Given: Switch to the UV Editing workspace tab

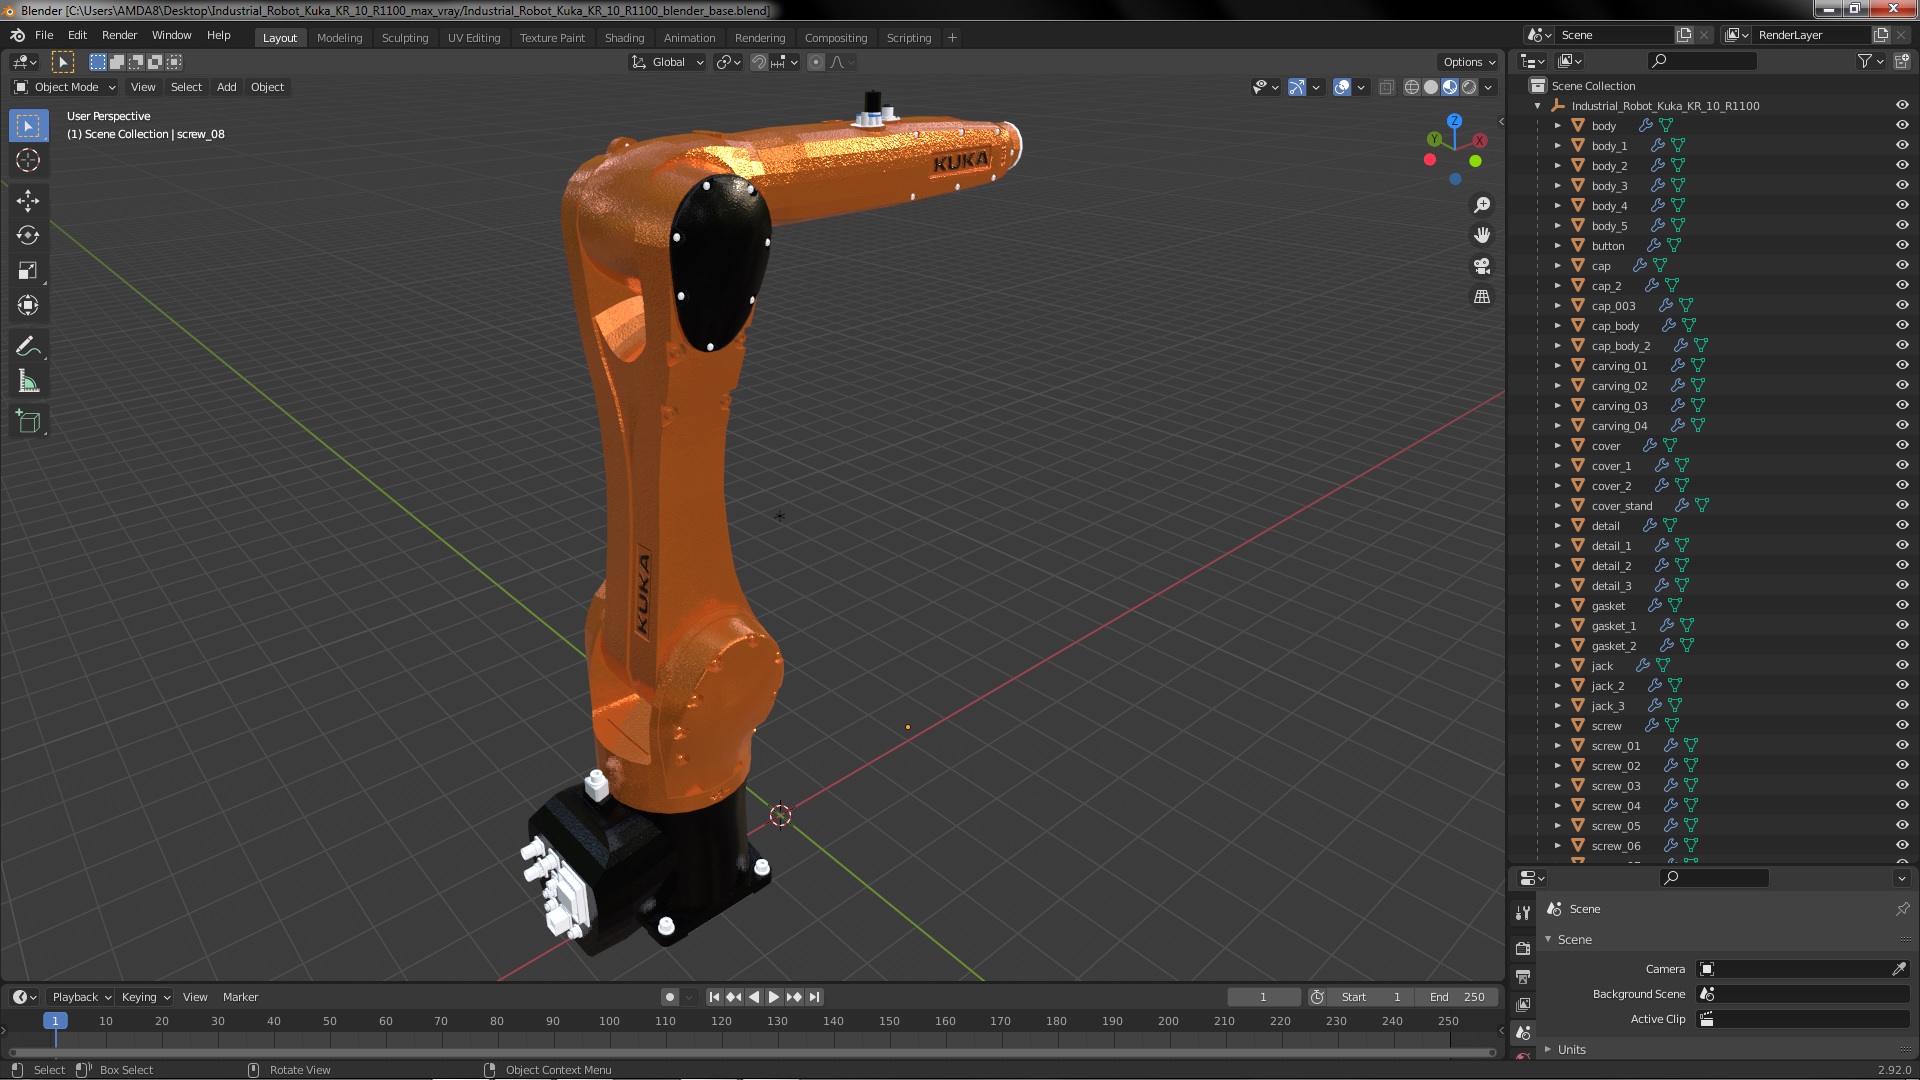Looking at the screenshot, I should coord(474,38).
